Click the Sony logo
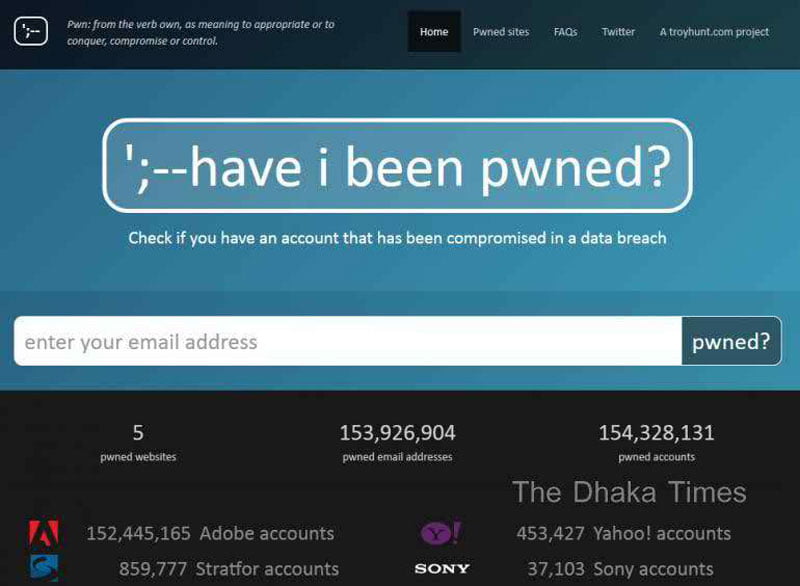Screen dimensions: 800x586 click(x=442, y=569)
